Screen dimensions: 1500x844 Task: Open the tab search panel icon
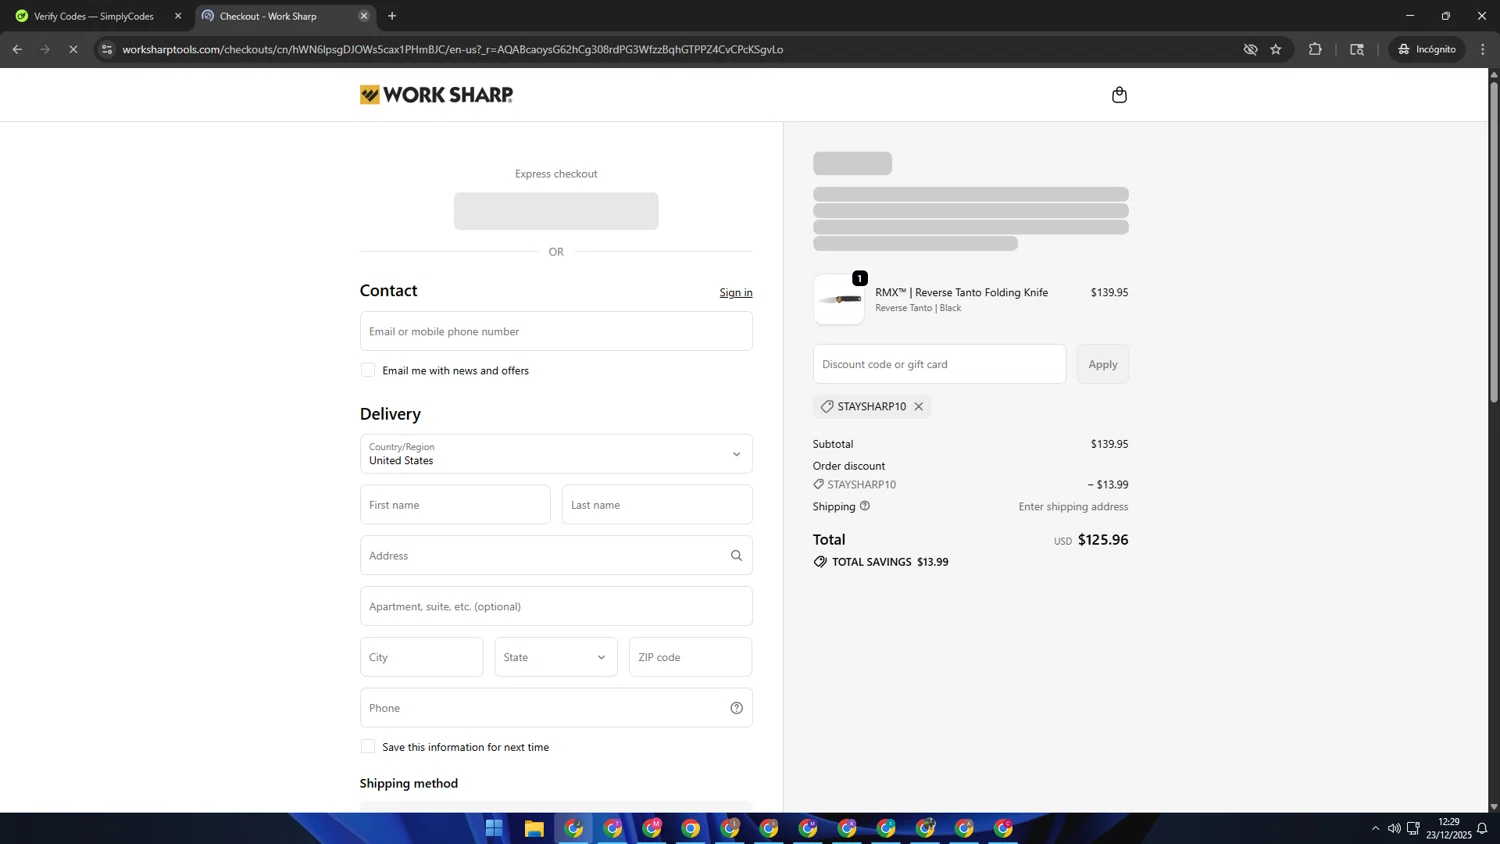[x=1357, y=49]
